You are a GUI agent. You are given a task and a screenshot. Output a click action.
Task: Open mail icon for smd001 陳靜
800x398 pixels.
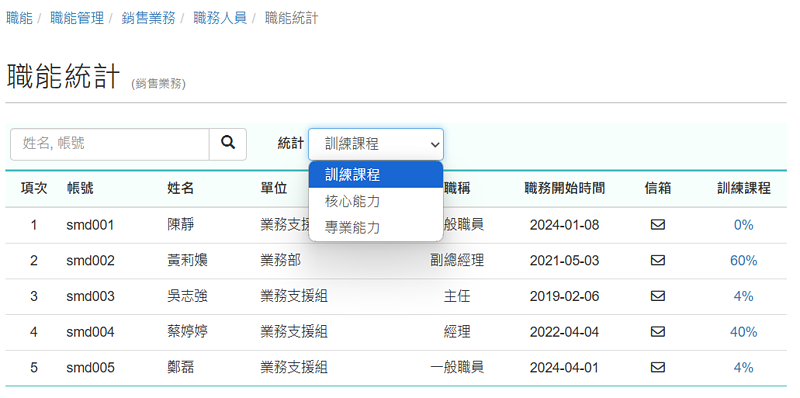(x=658, y=225)
